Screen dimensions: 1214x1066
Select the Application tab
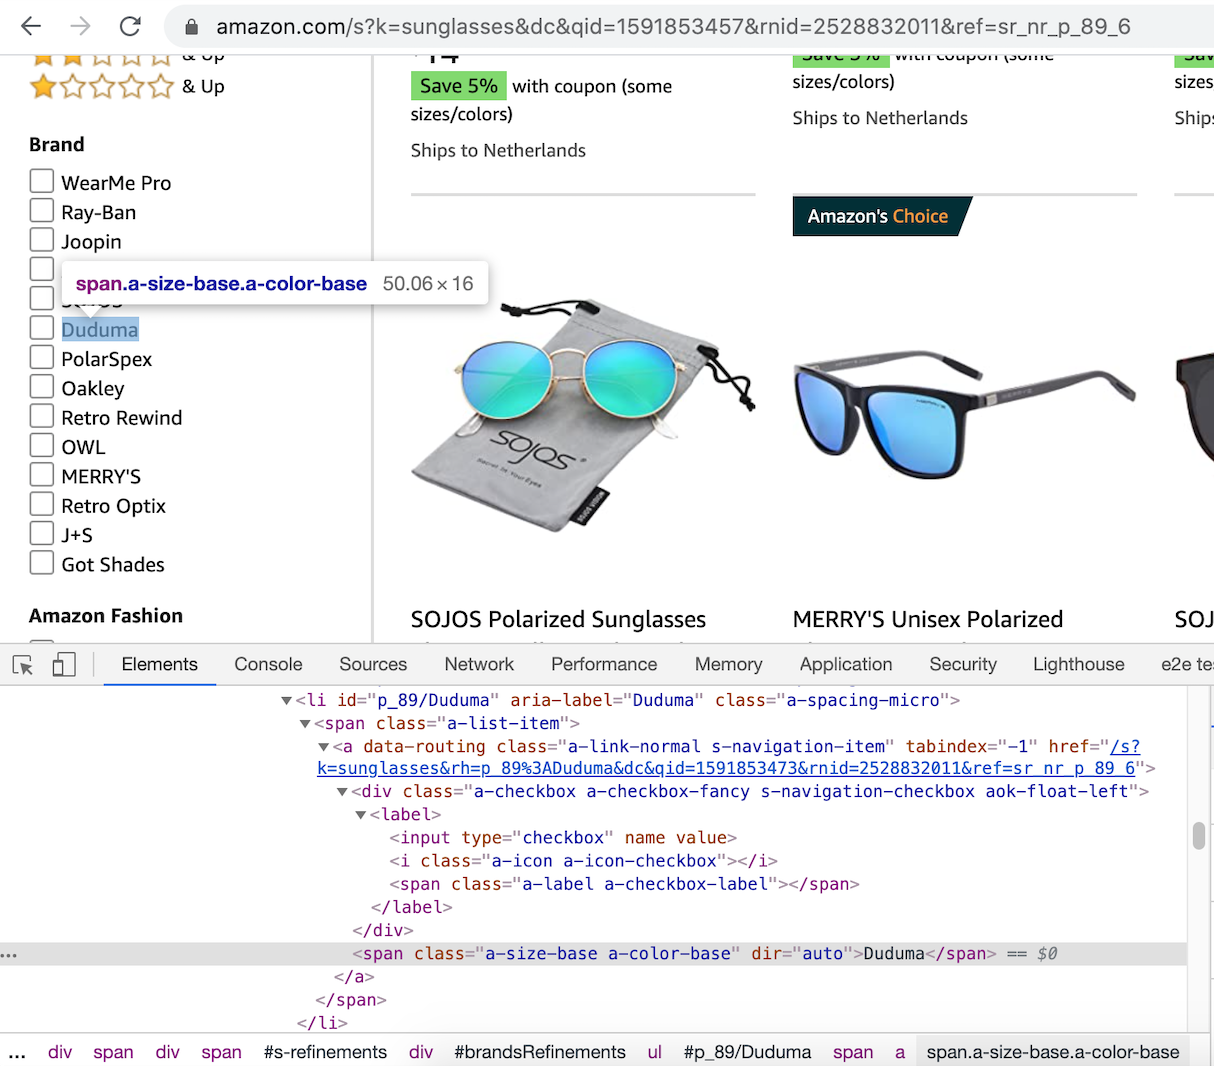846,664
